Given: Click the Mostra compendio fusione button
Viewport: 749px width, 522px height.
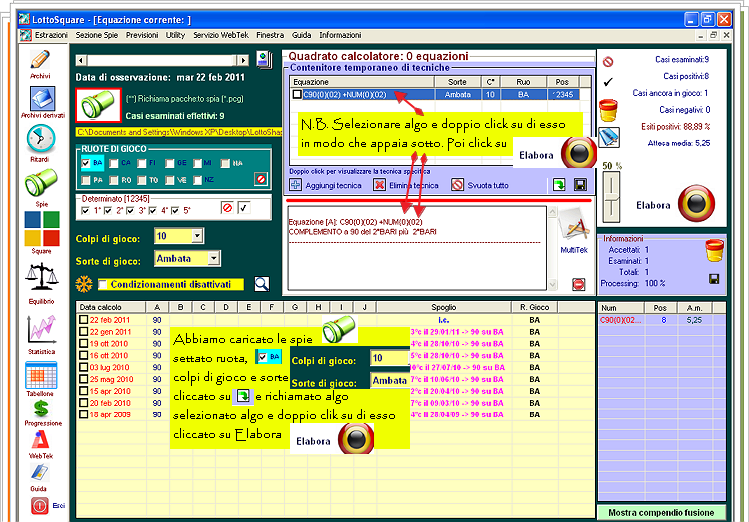Looking at the screenshot, I should tap(661, 512).
